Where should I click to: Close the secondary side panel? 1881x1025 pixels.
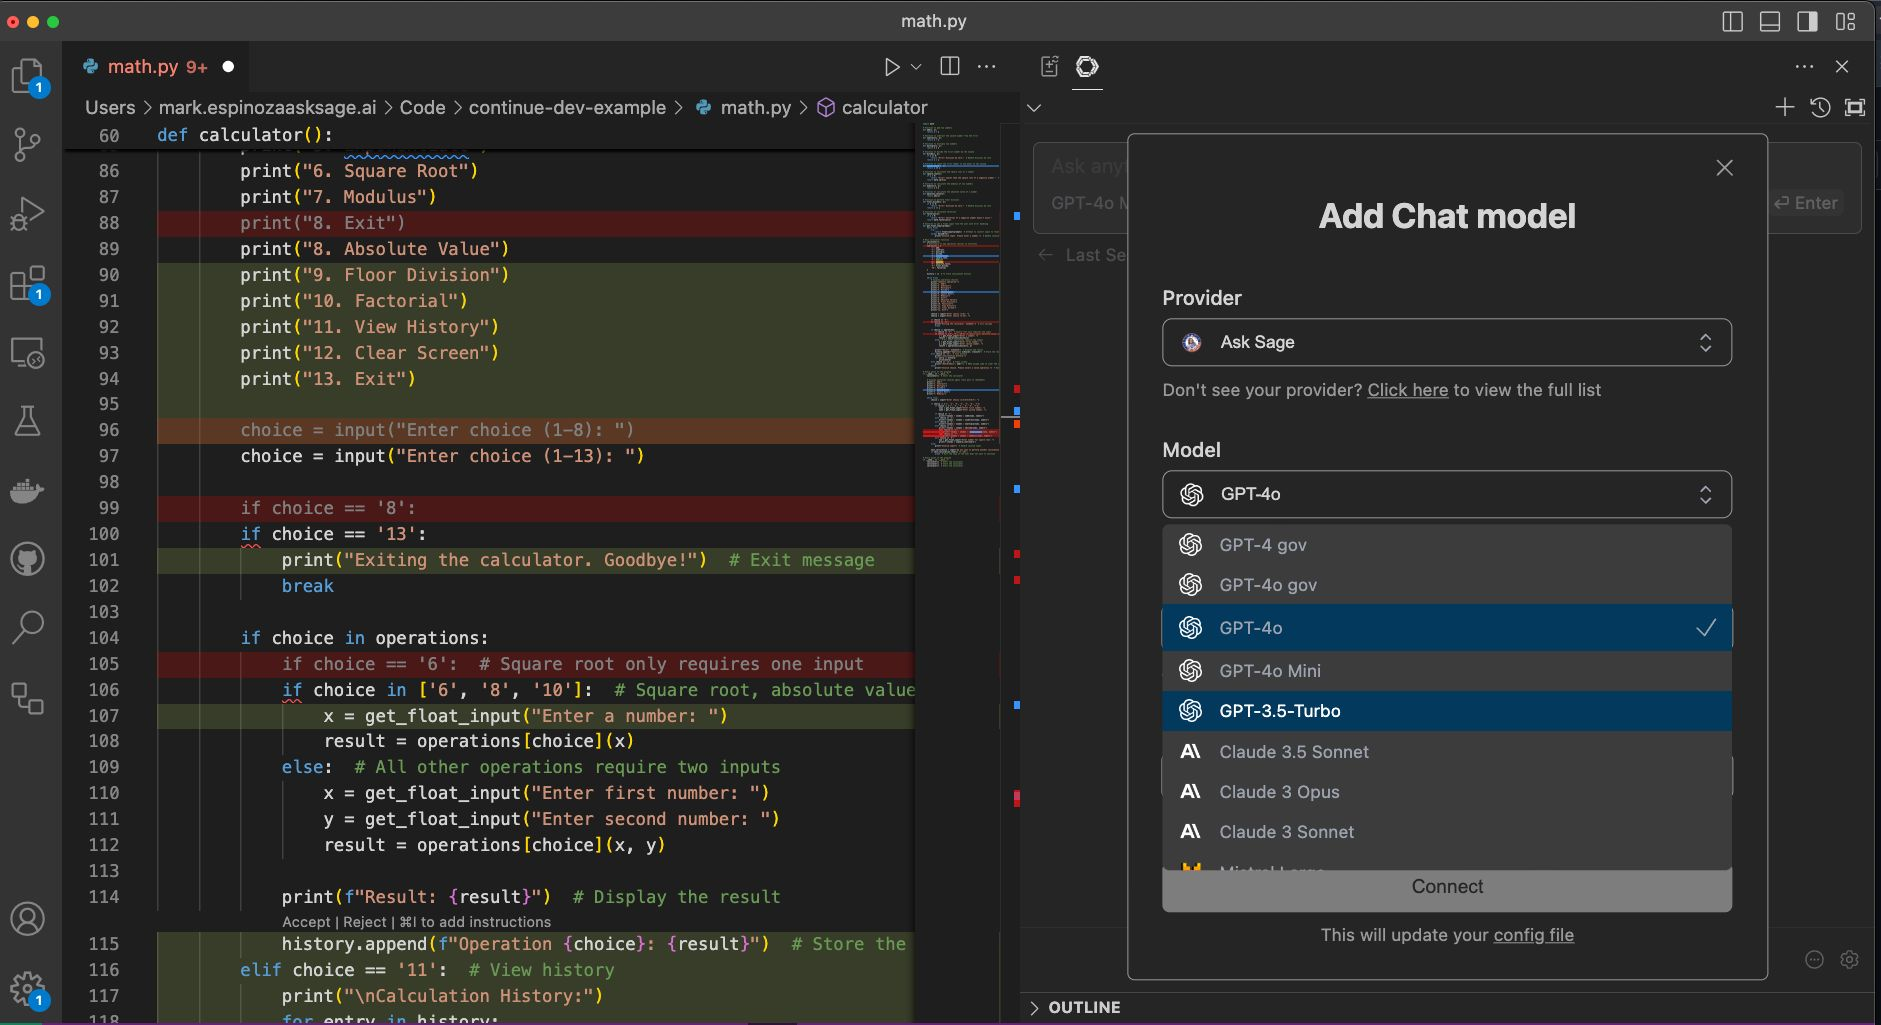pos(1842,67)
